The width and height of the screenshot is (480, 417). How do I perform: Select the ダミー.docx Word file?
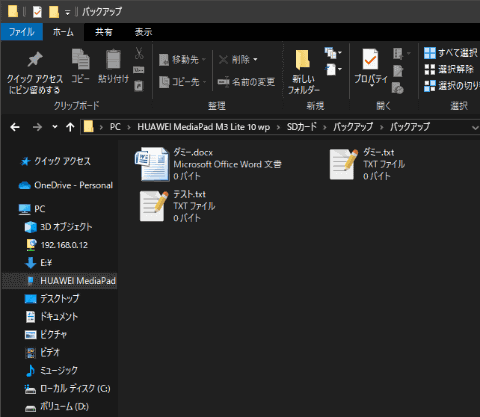coord(208,164)
